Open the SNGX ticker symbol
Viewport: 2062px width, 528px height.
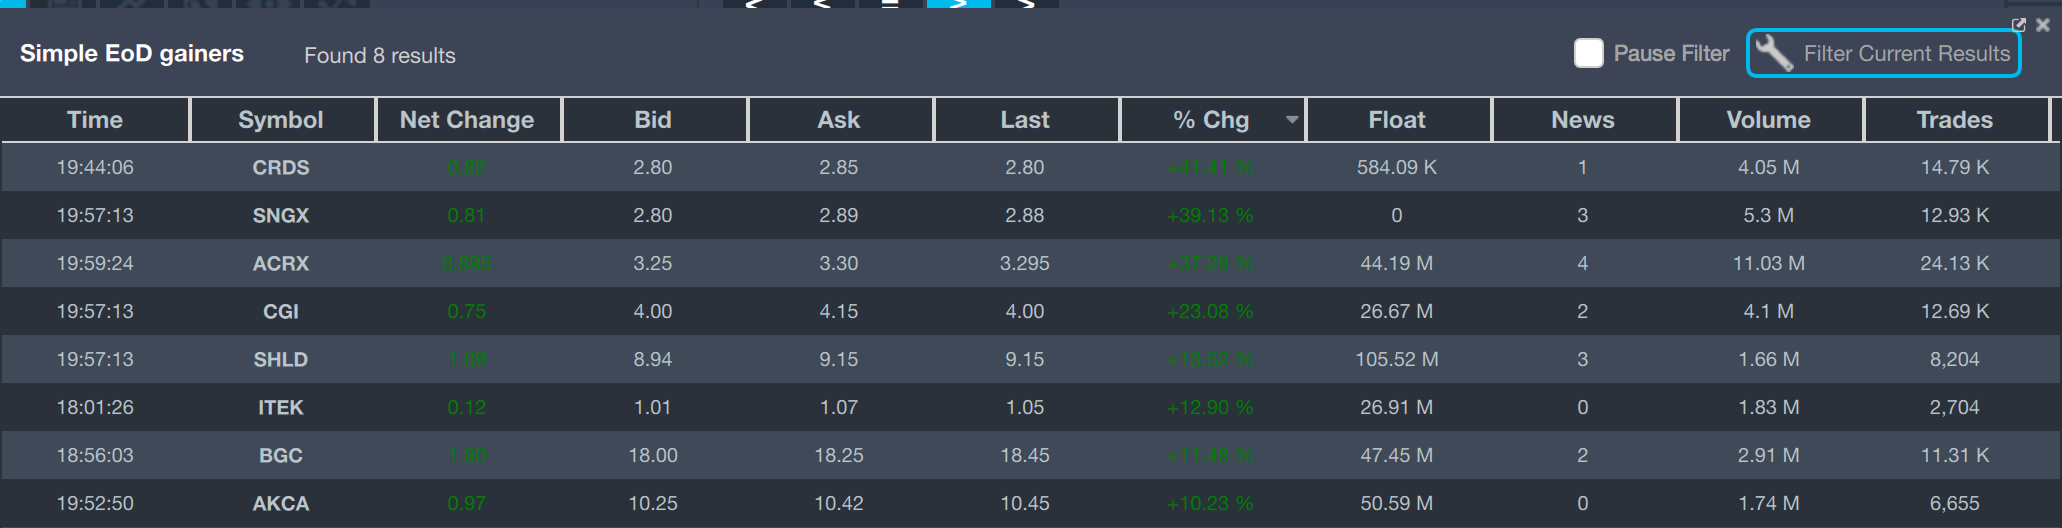tap(281, 216)
